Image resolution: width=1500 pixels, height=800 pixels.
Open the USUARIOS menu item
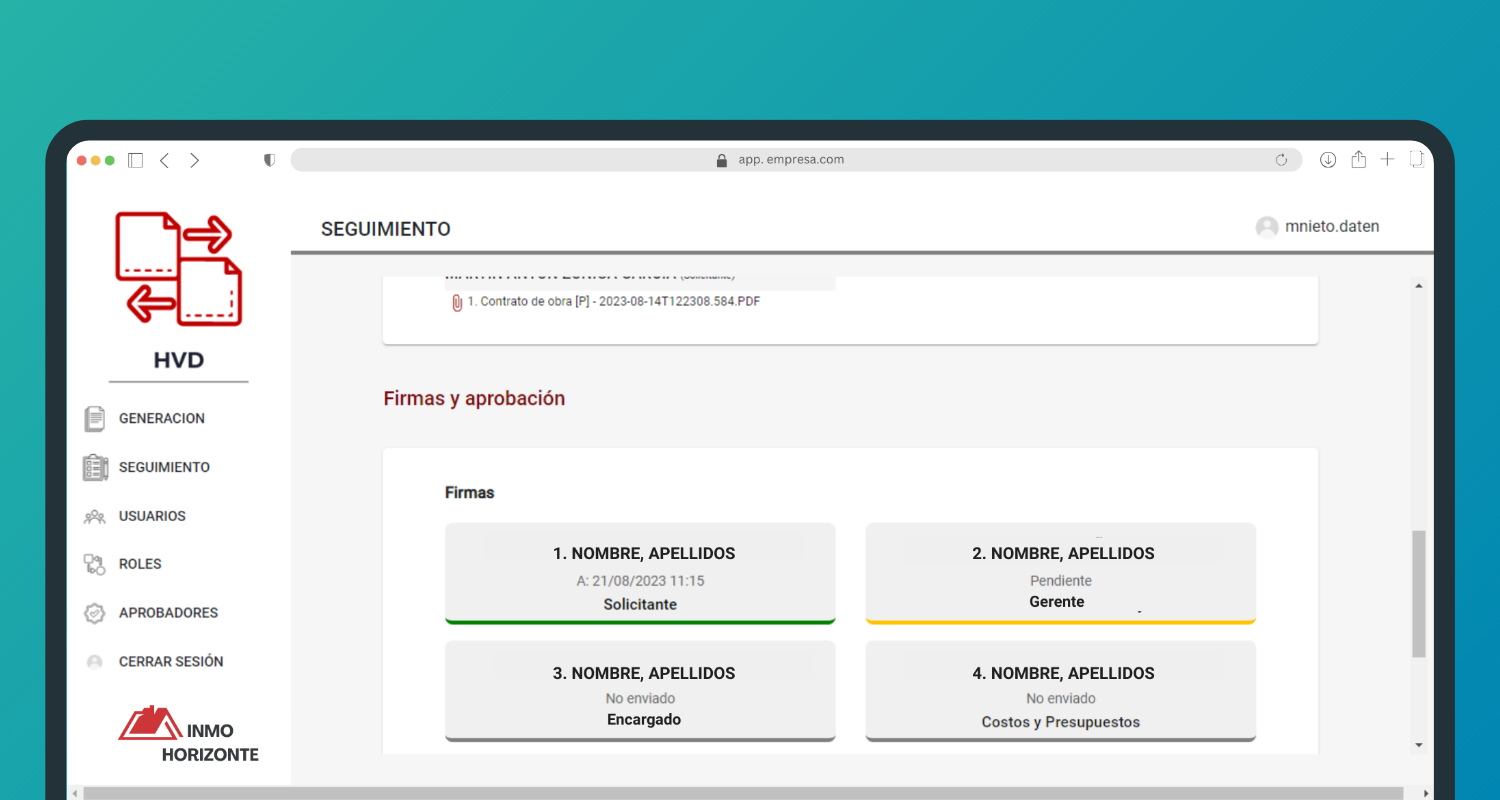coord(152,517)
